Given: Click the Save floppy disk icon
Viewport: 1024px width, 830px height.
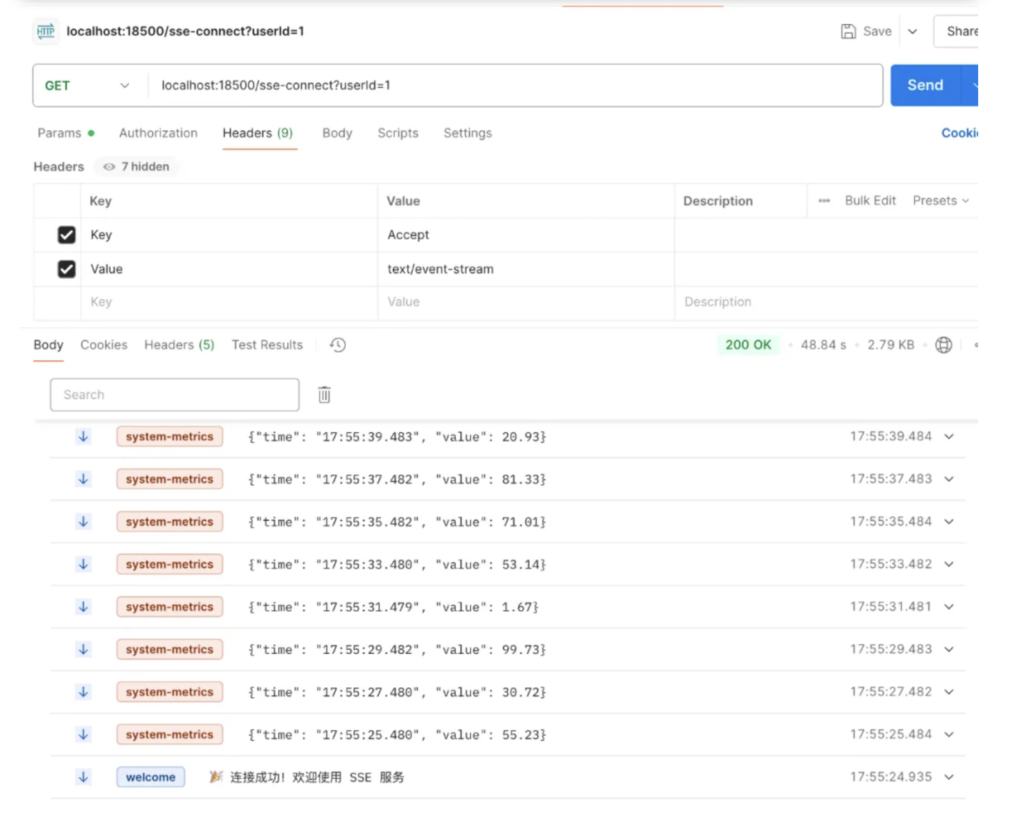Looking at the screenshot, I should 848,31.
